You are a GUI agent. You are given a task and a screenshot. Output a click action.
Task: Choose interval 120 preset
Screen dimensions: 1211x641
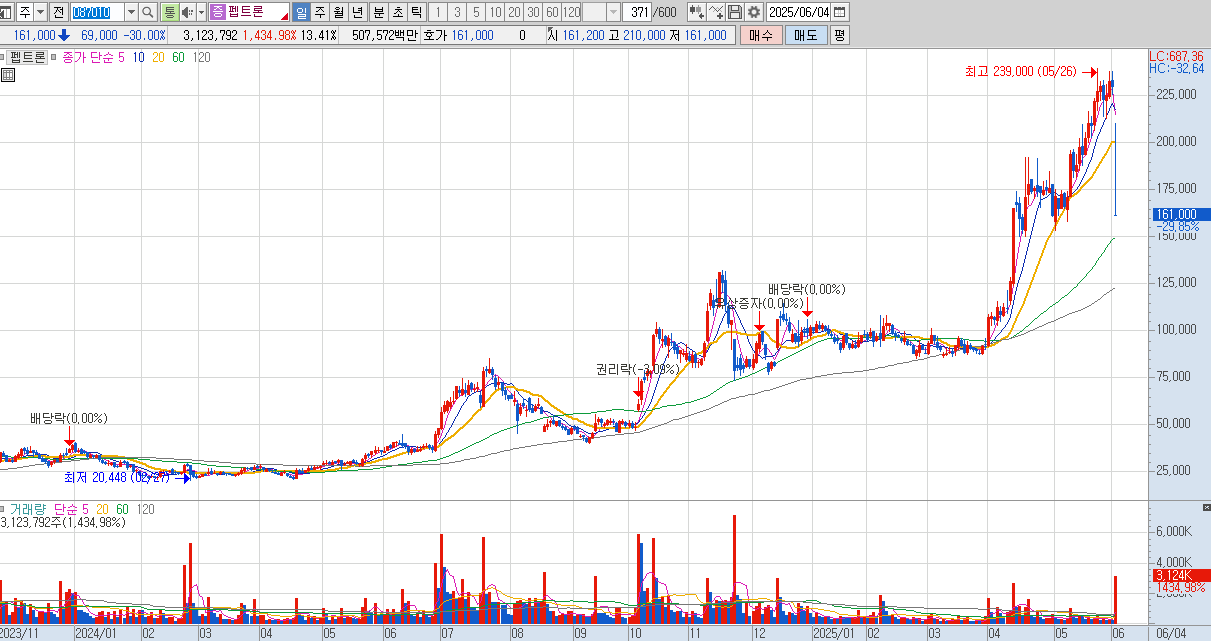pyautogui.click(x=571, y=12)
